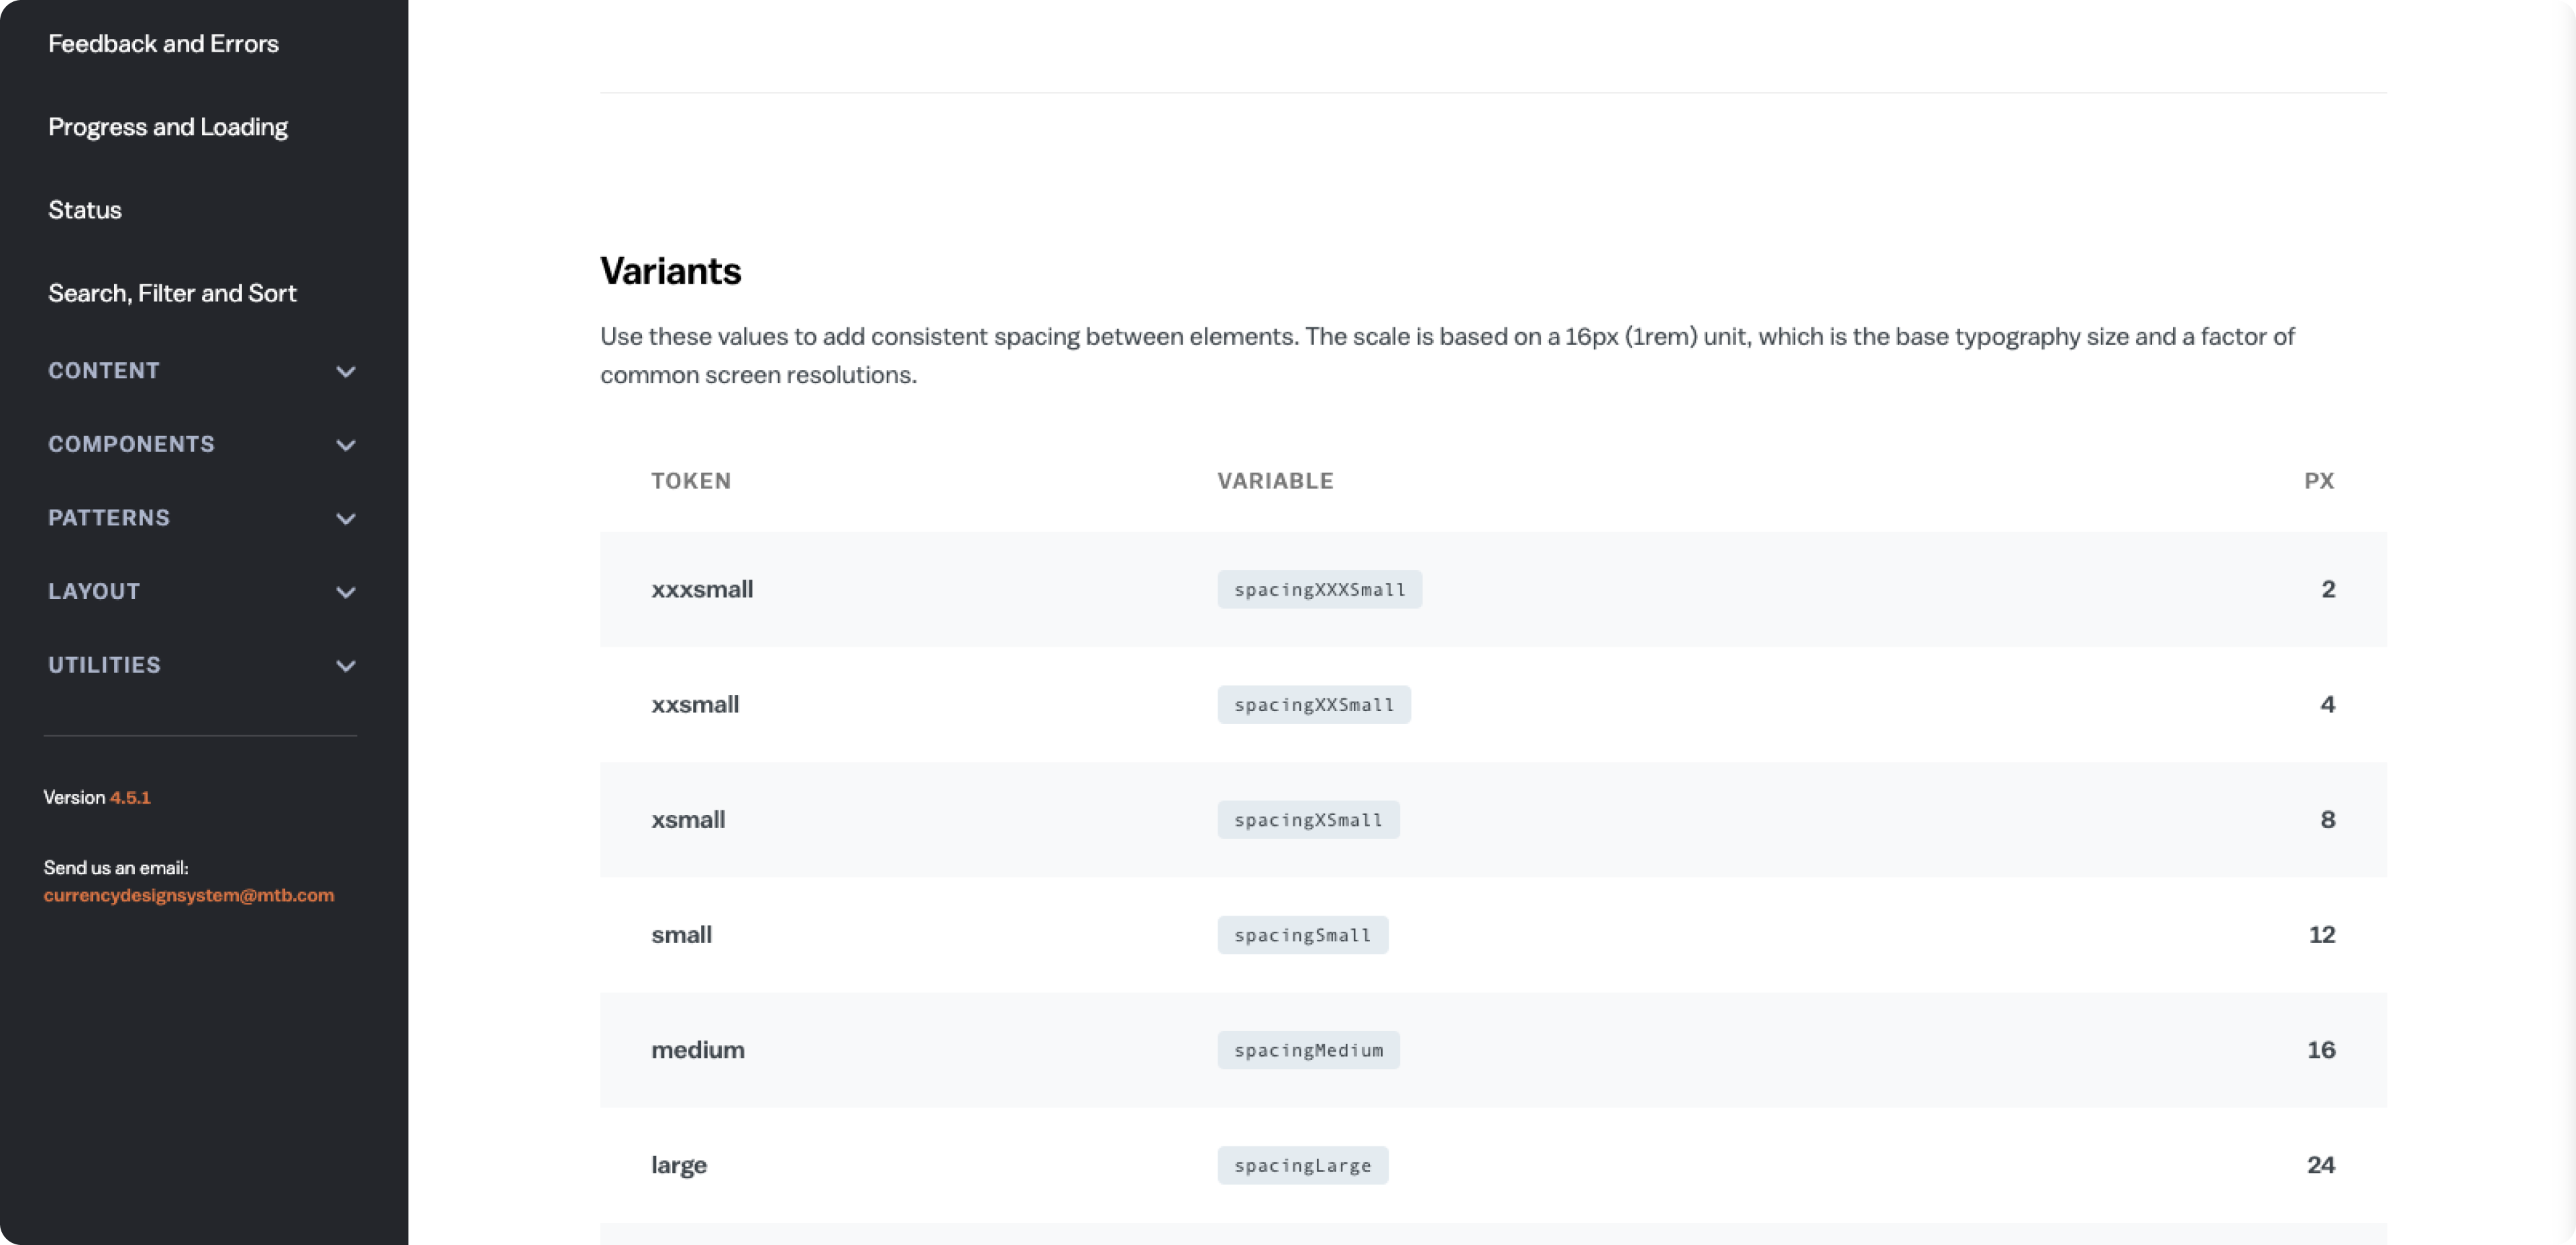The height and width of the screenshot is (1245, 2576).
Task: Expand the UTILITIES section chevron
Action: (x=345, y=666)
